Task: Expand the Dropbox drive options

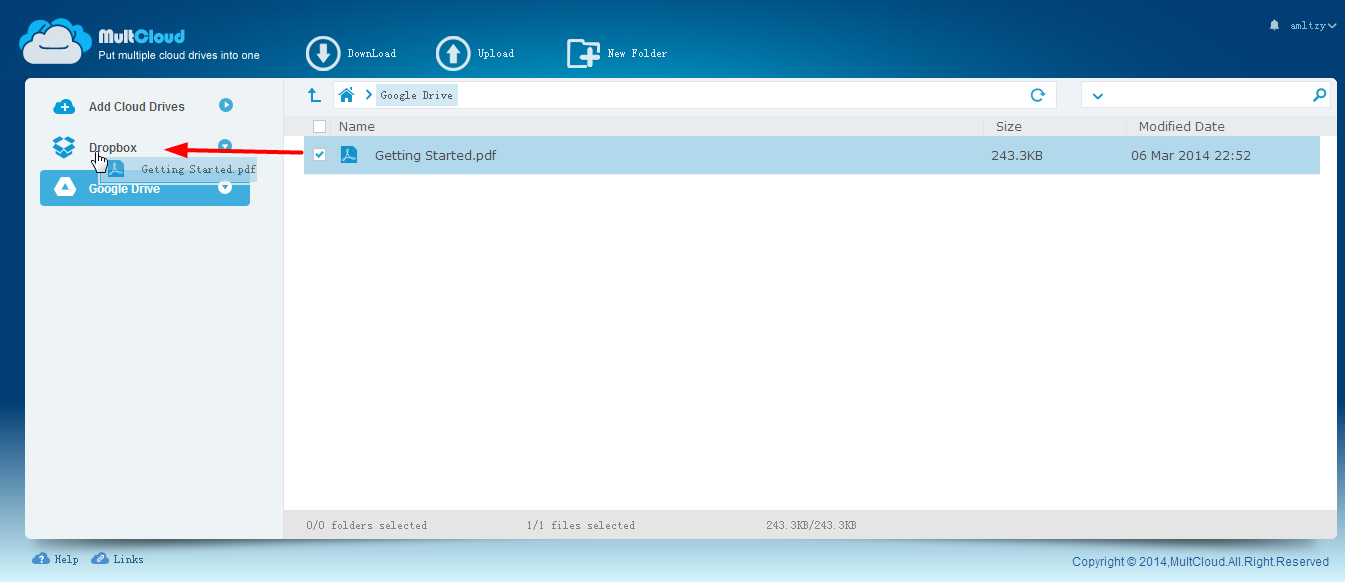Action: click(225, 146)
